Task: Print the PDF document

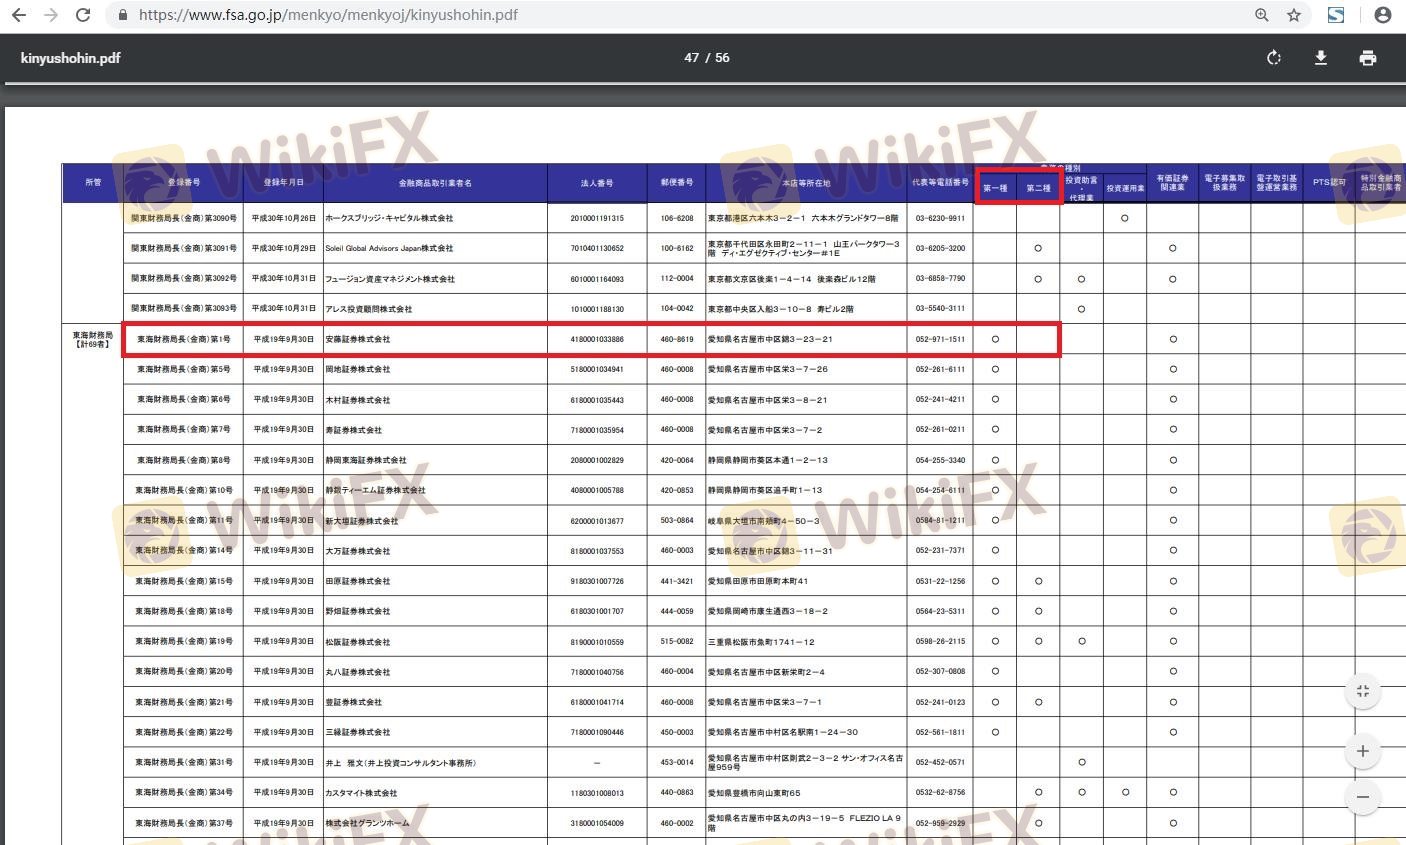Action: (x=1367, y=58)
